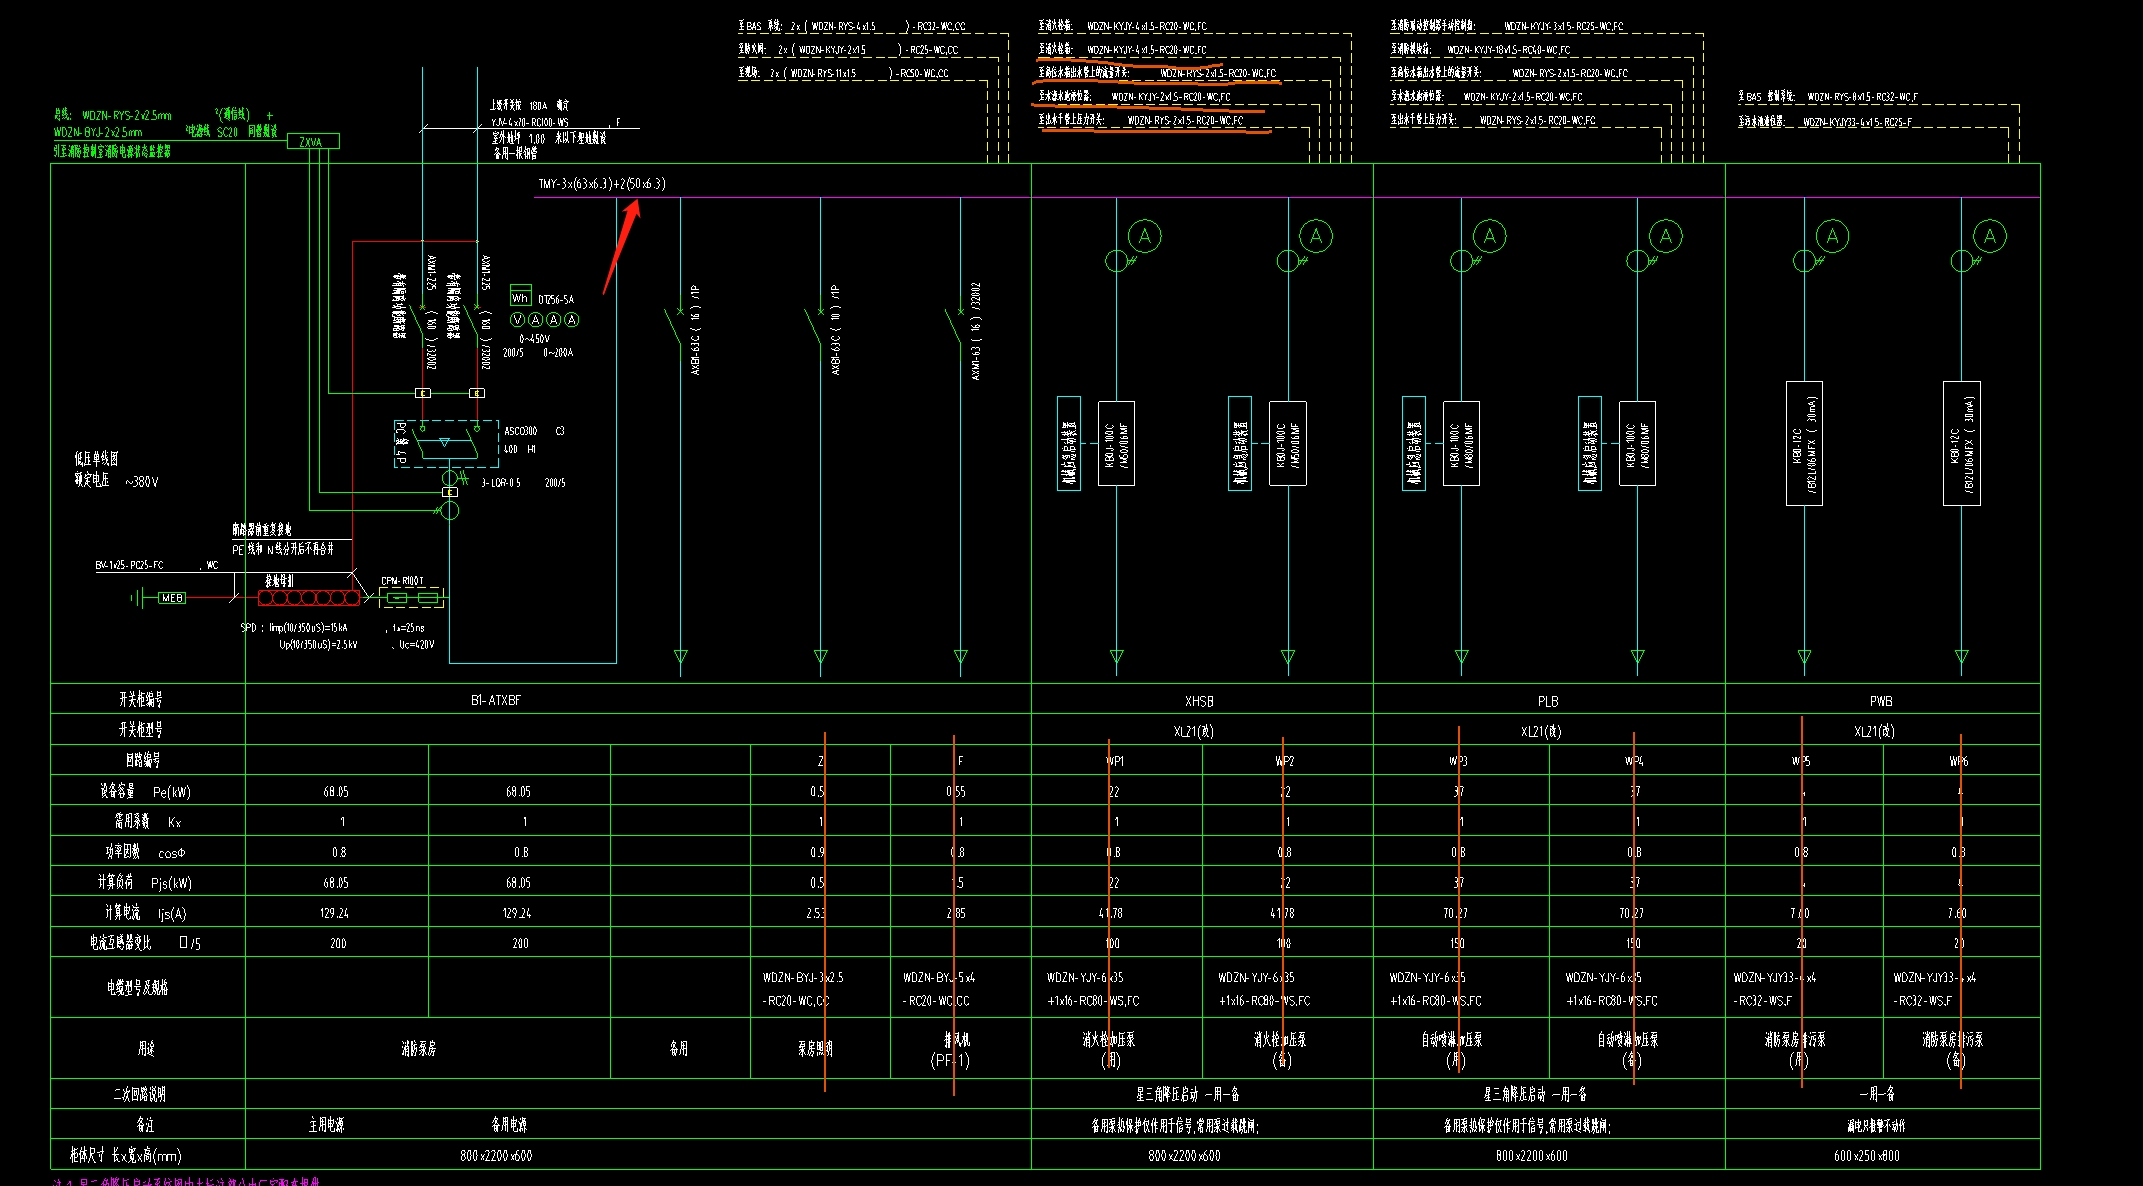Click XL21(改) under the XHSB cabinet
The image size is (2143, 1186).
coord(1194,731)
